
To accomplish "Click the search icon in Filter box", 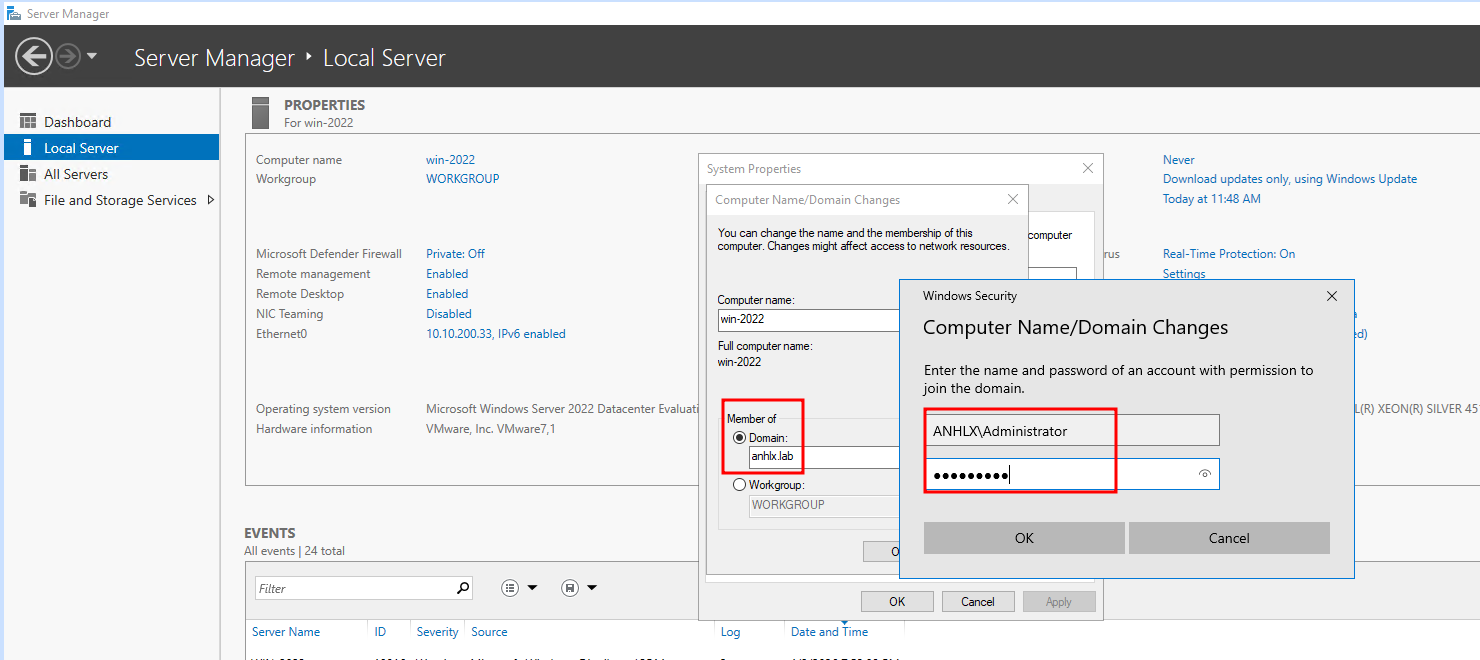I will tap(463, 588).
